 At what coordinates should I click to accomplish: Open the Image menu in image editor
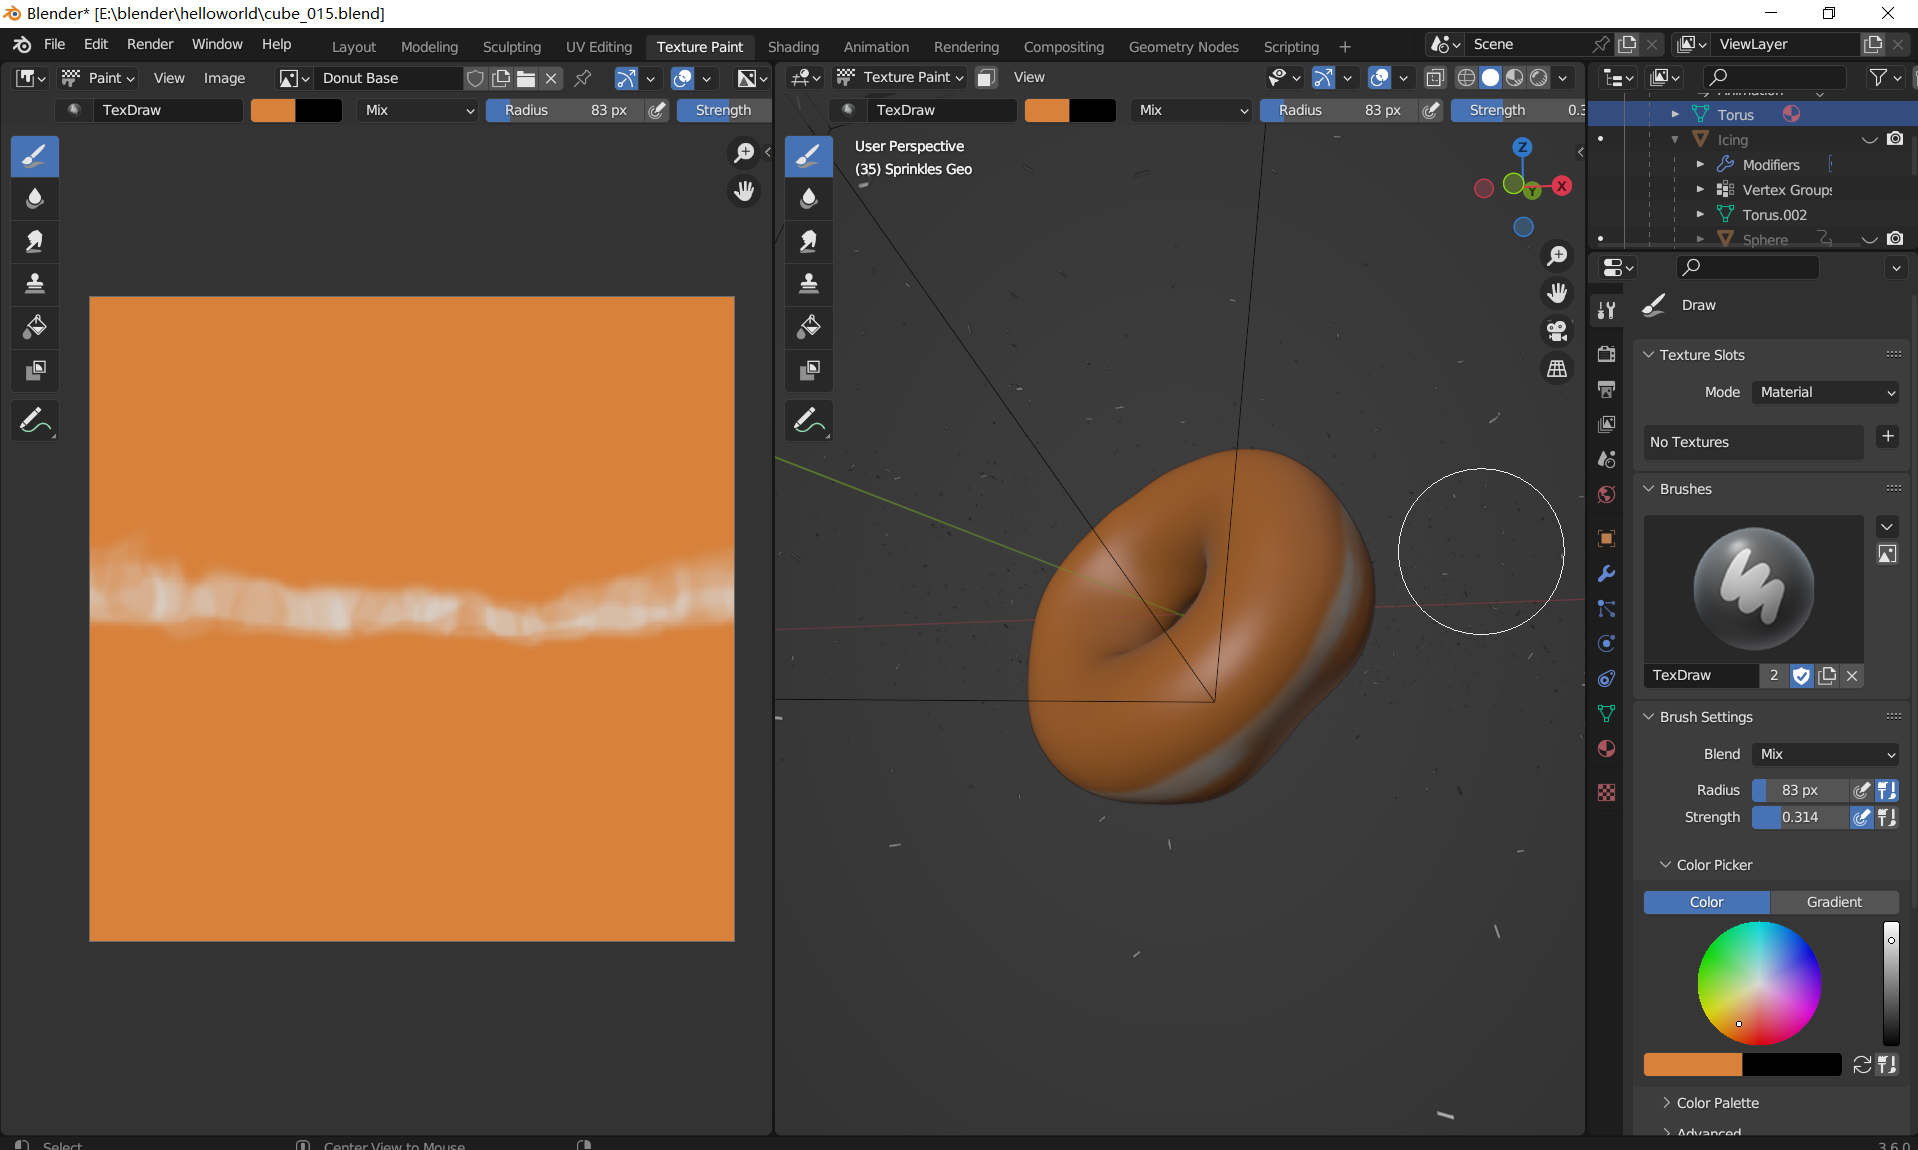224,78
